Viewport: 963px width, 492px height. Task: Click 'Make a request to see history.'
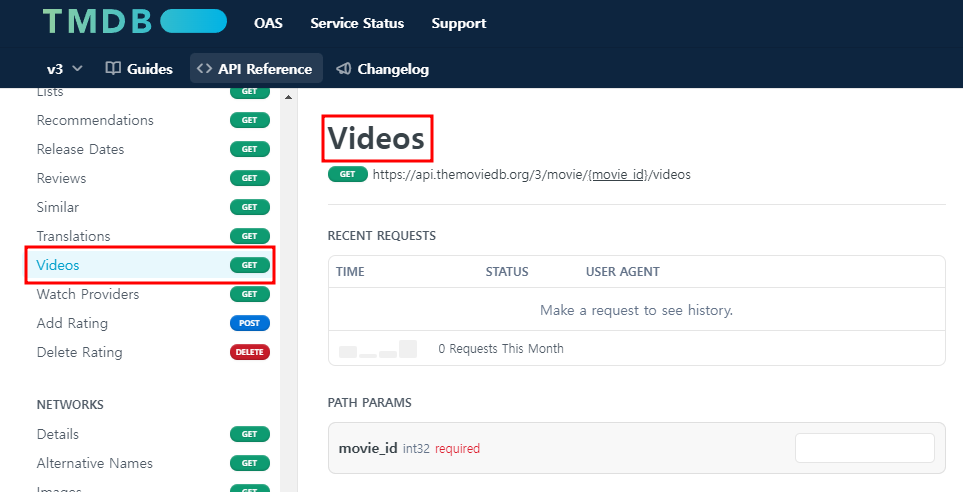point(636,310)
